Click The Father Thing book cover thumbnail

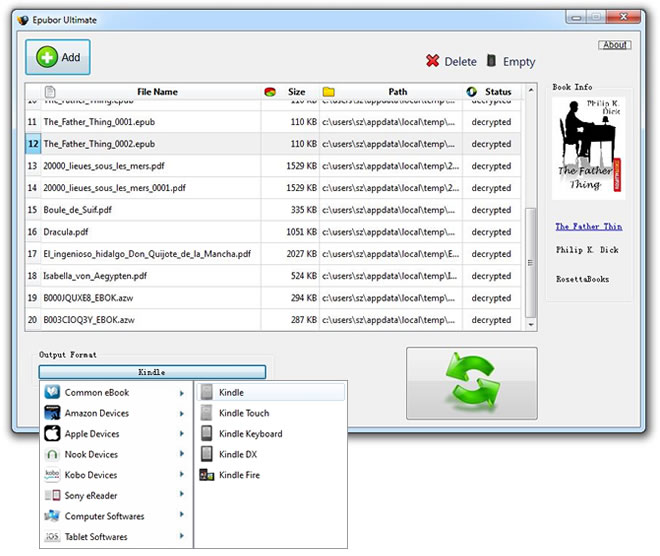588,147
